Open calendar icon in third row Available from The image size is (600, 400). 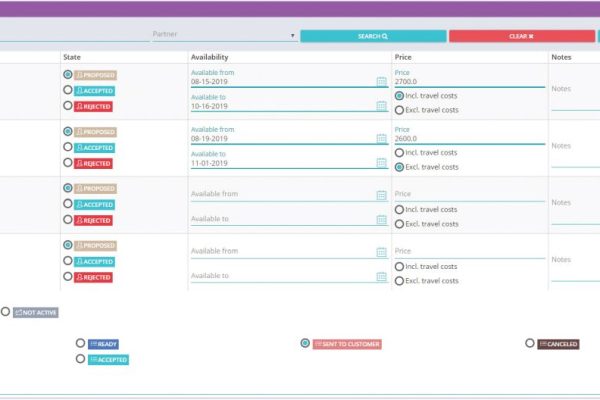(x=382, y=195)
